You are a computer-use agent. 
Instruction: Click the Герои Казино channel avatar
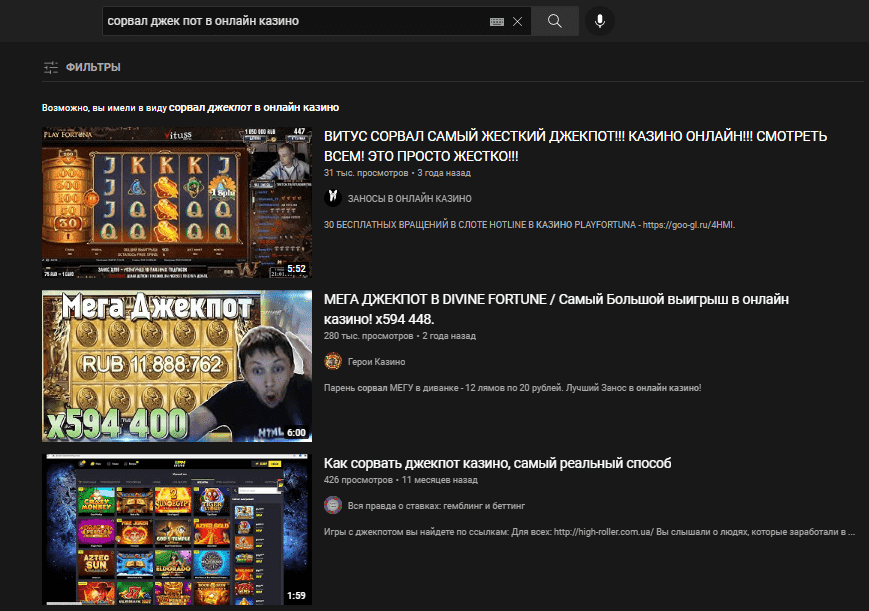pos(333,361)
